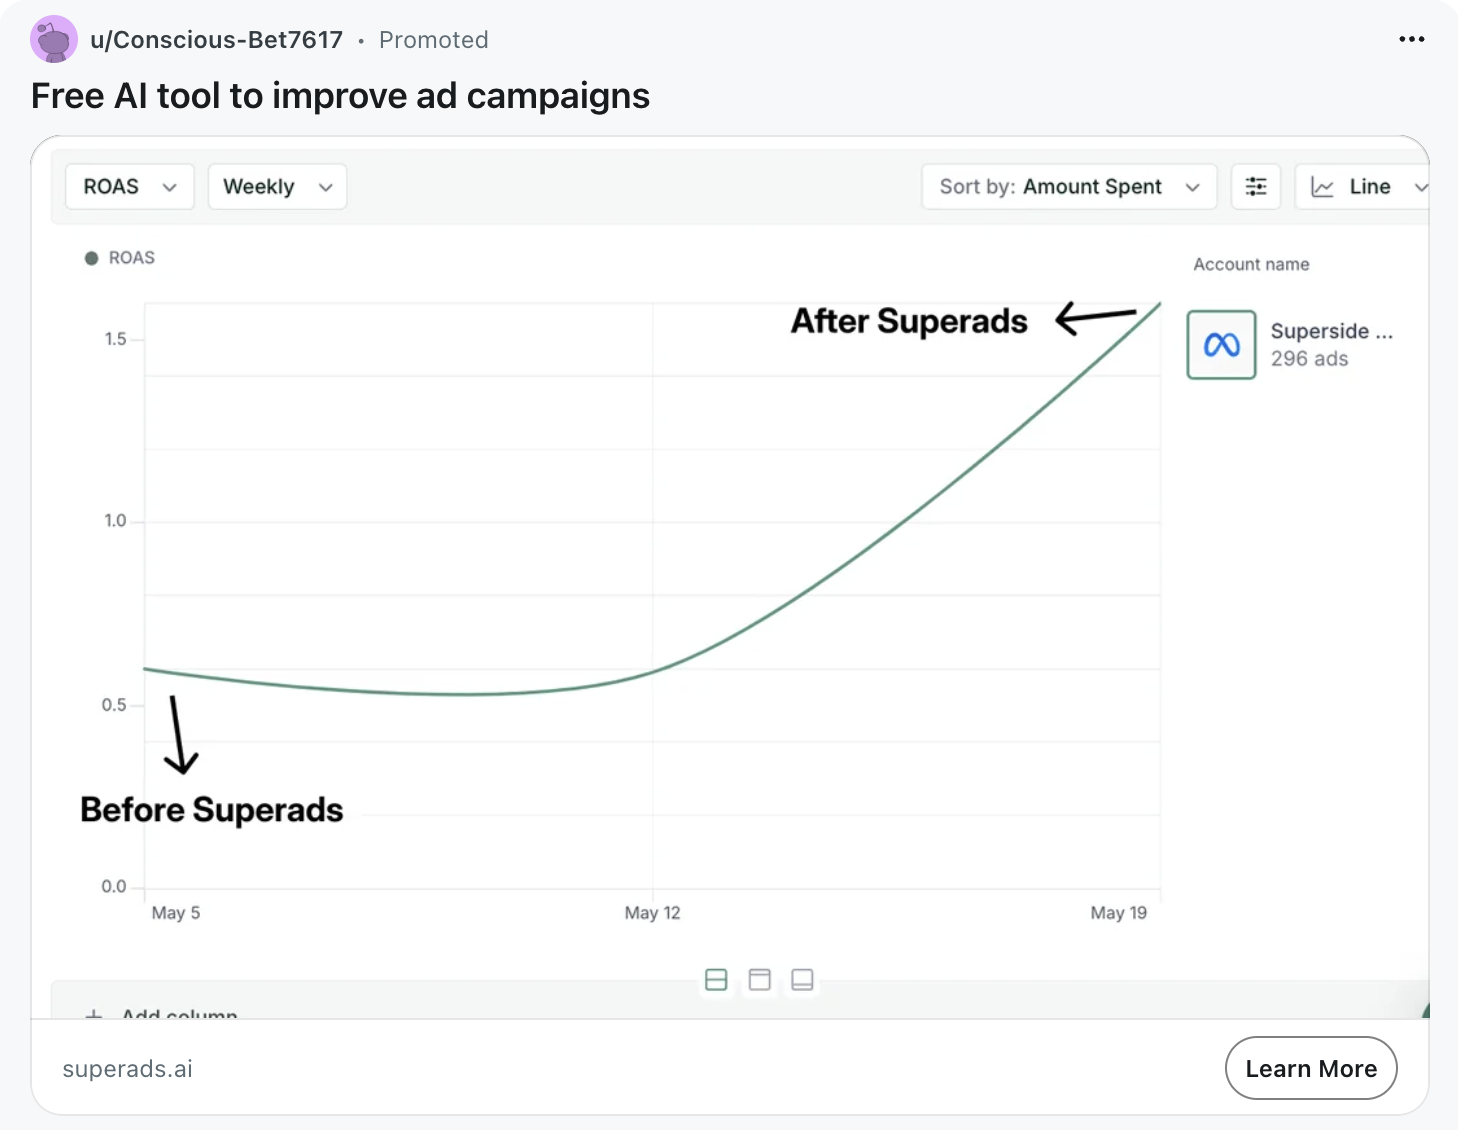Open the ROAS metric dropdown
The height and width of the screenshot is (1130, 1458).
pyautogui.click(x=129, y=186)
